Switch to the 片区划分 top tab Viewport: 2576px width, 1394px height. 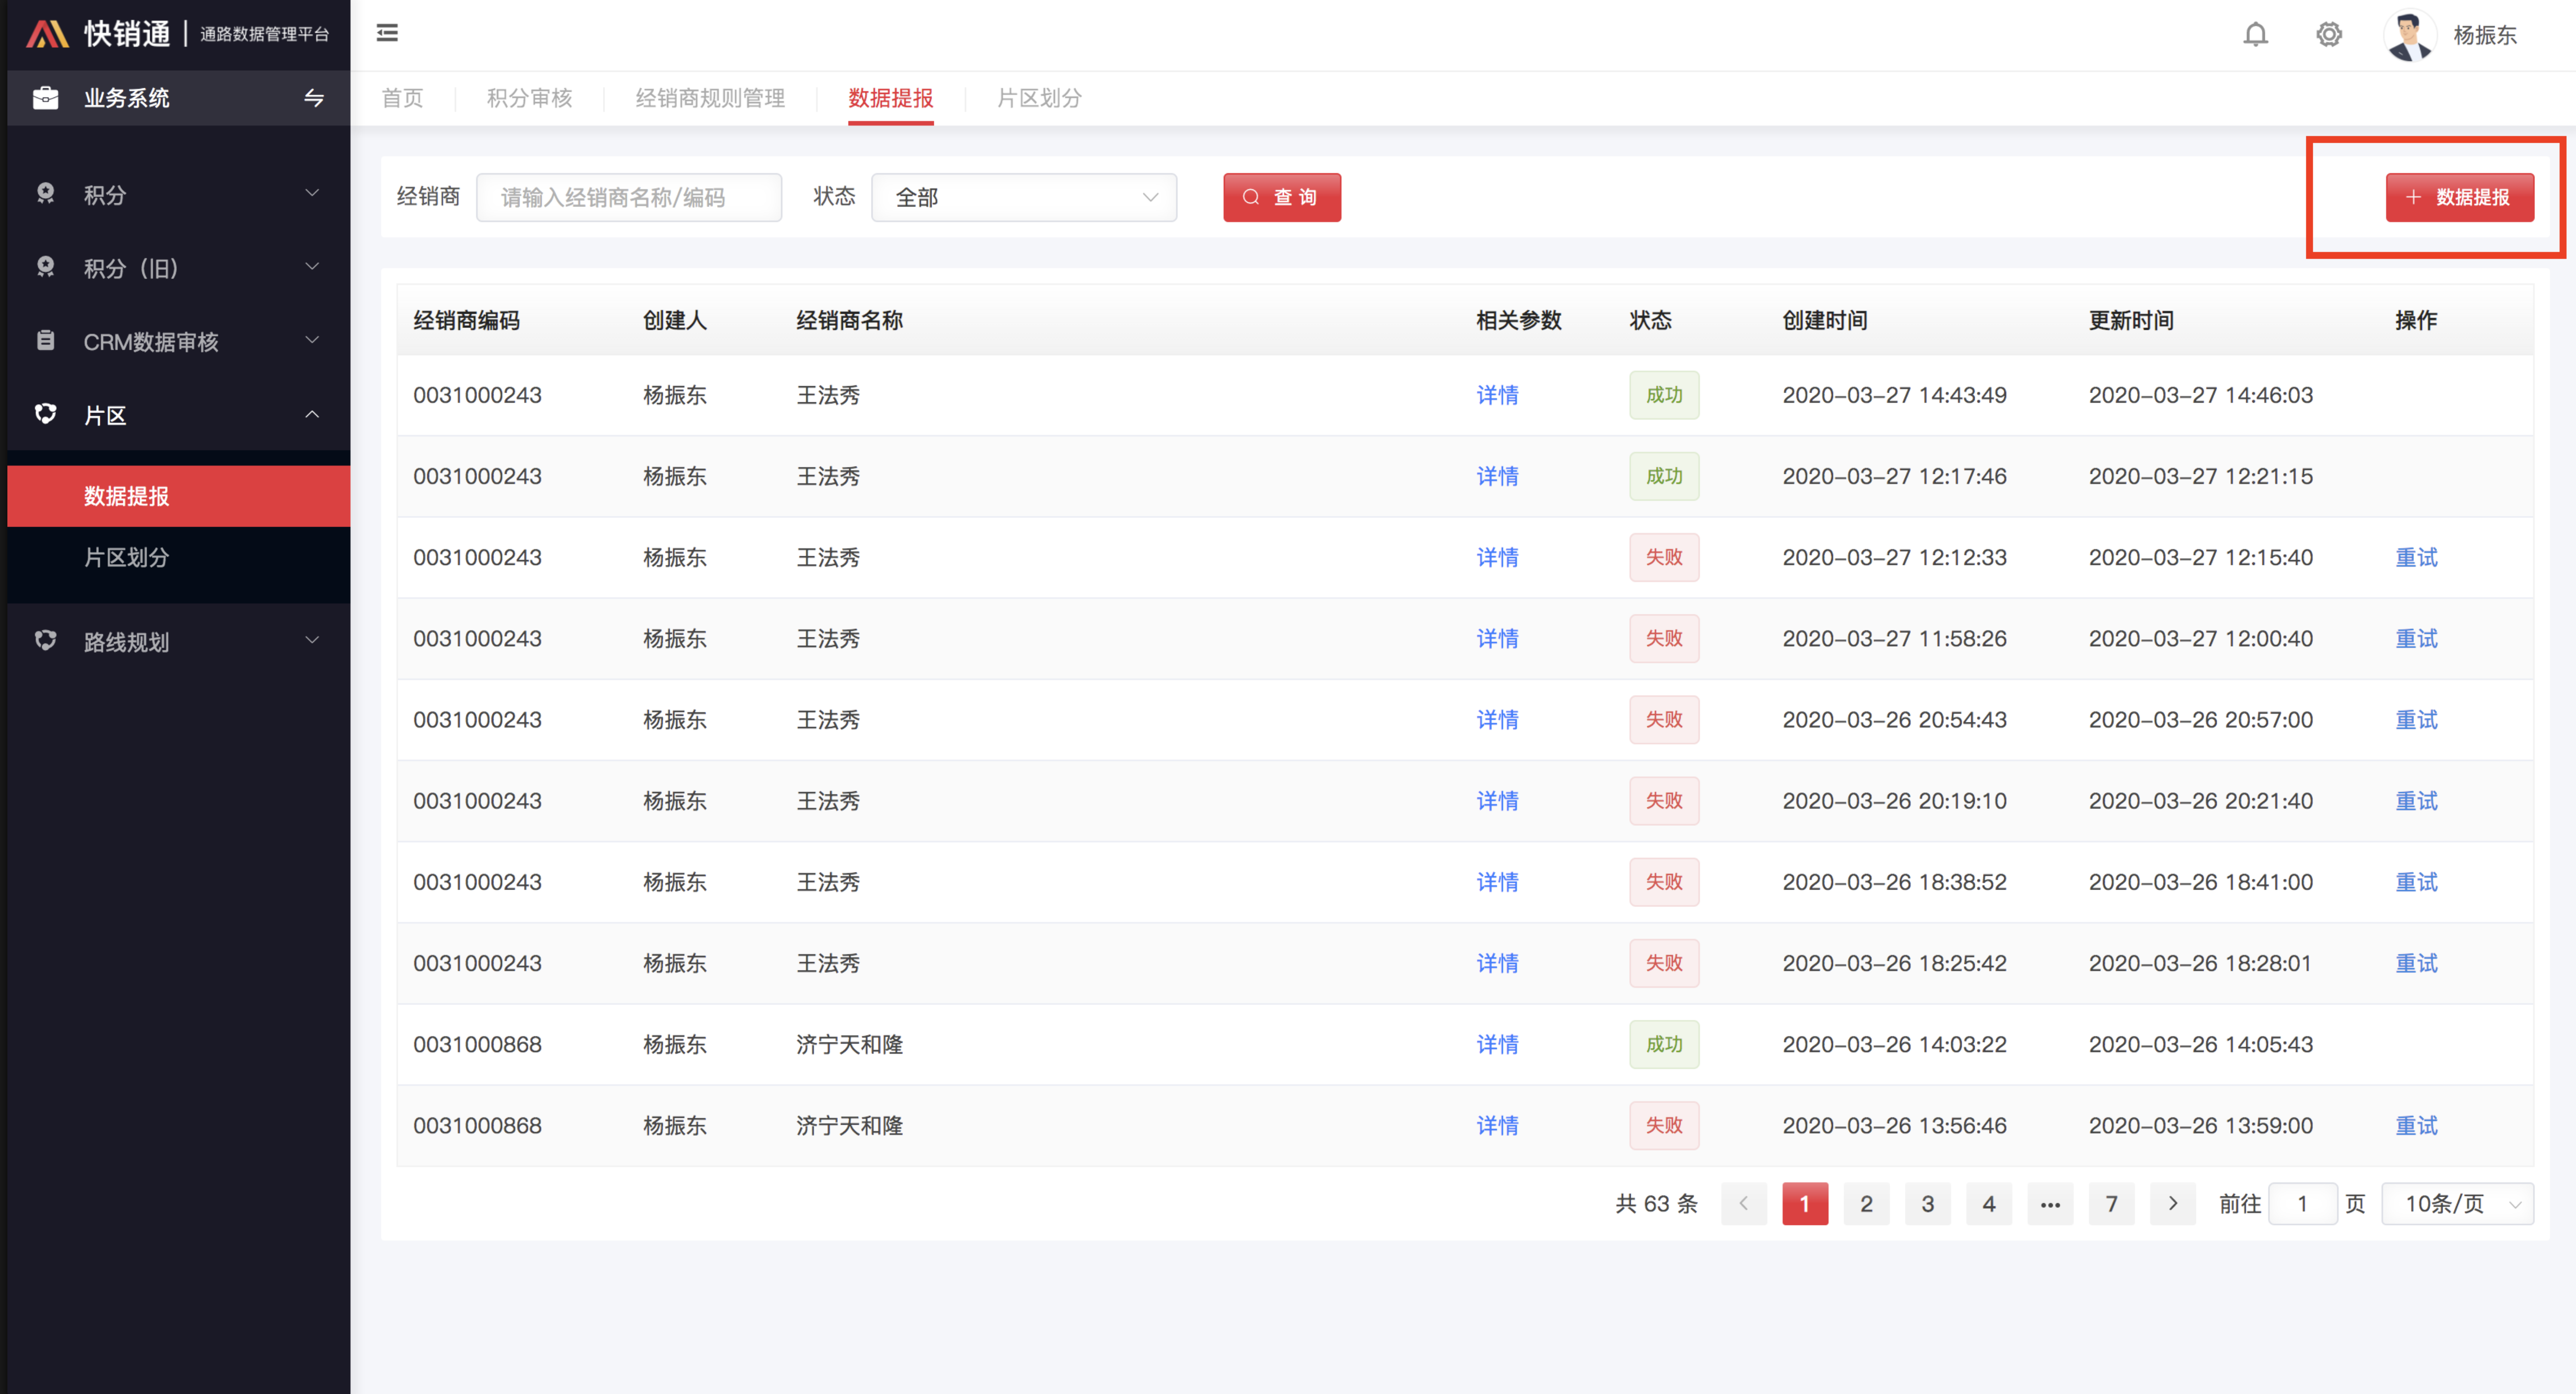[1039, 98]
